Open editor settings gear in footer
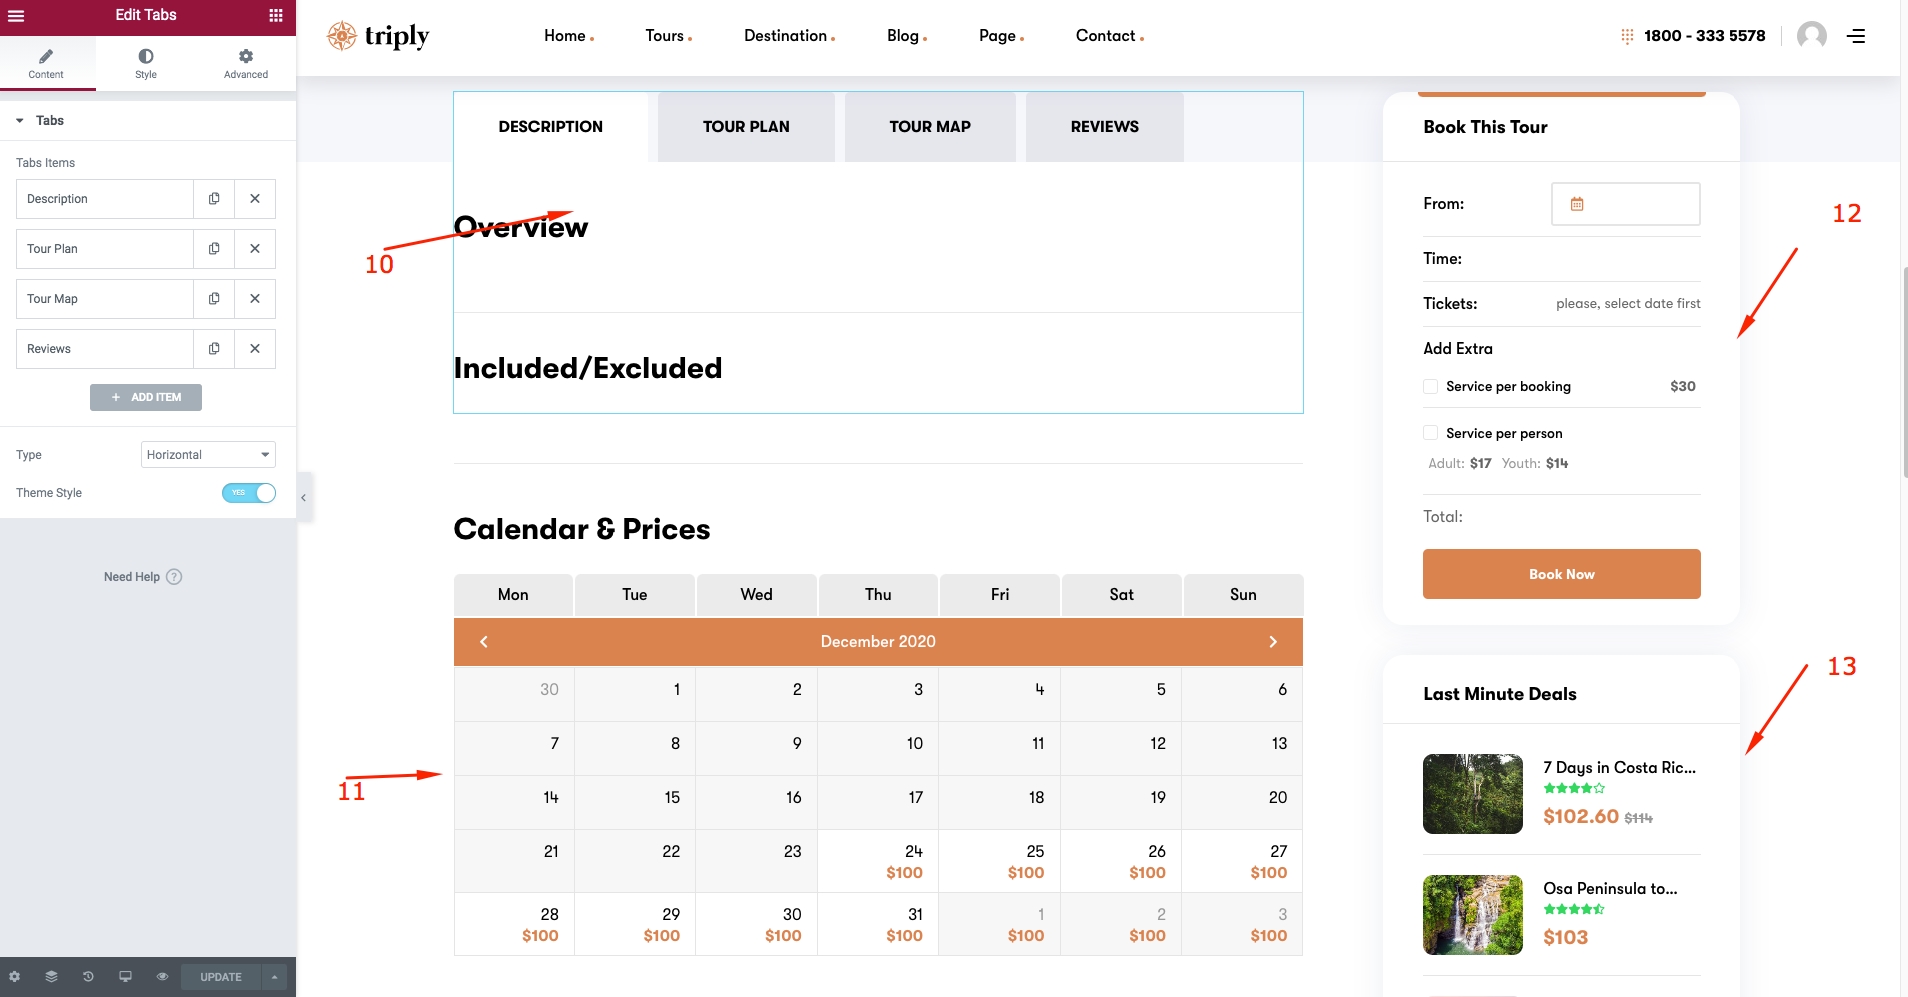Image resolution: width=1908 pixels, height=997 pixels. (x=14, y=977)
